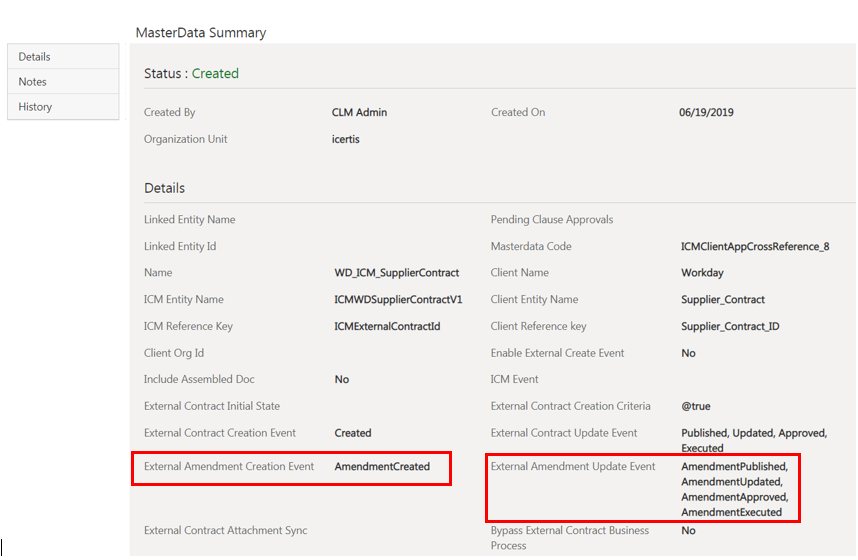Switch to the Notes tab
Screen dimensions: 858x560
63,82
